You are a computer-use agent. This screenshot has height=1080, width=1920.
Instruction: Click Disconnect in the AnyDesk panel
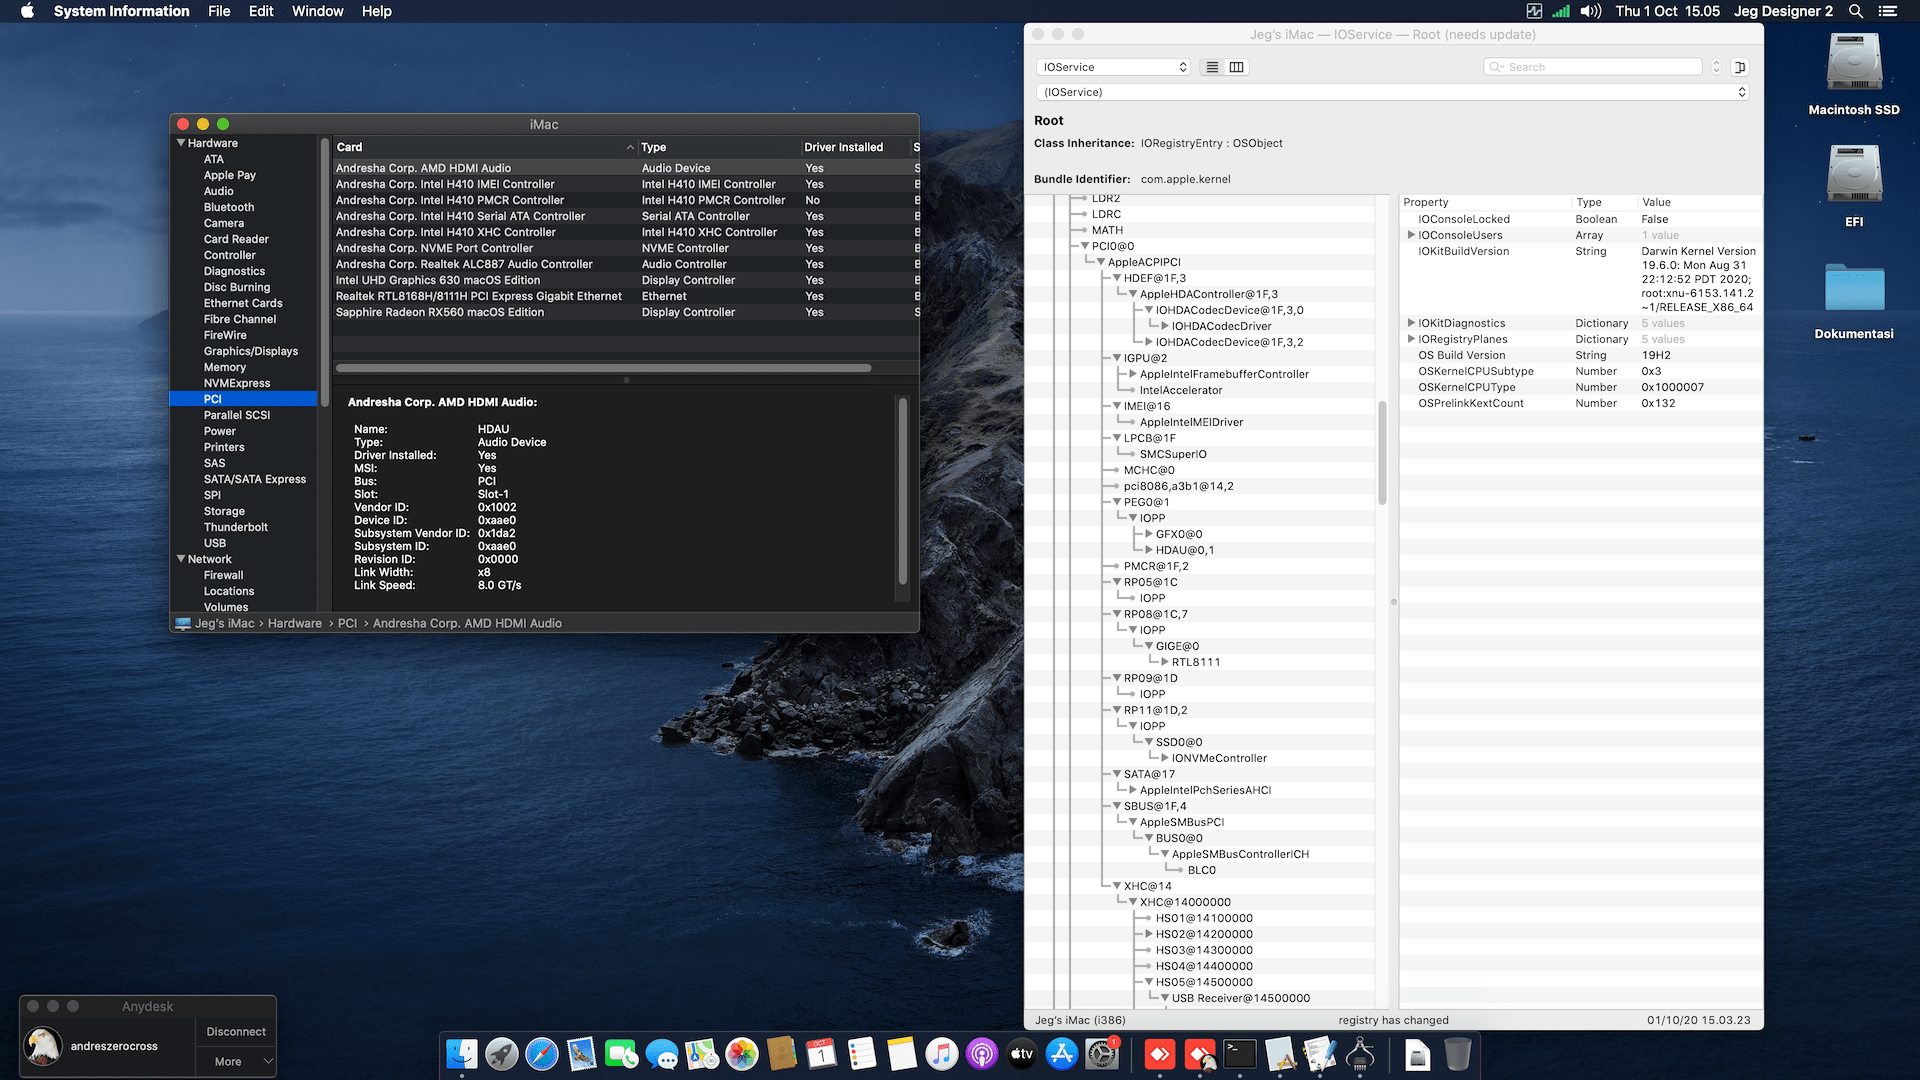pyautogui.click(x=235, y=1031)
